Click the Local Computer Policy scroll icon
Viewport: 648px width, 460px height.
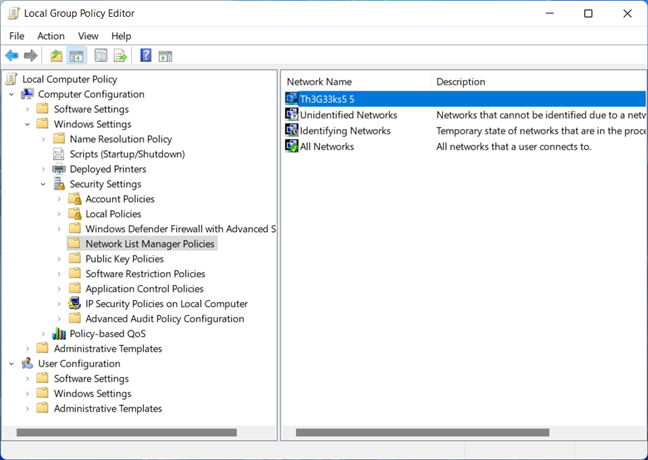click(x=12, y=79)
